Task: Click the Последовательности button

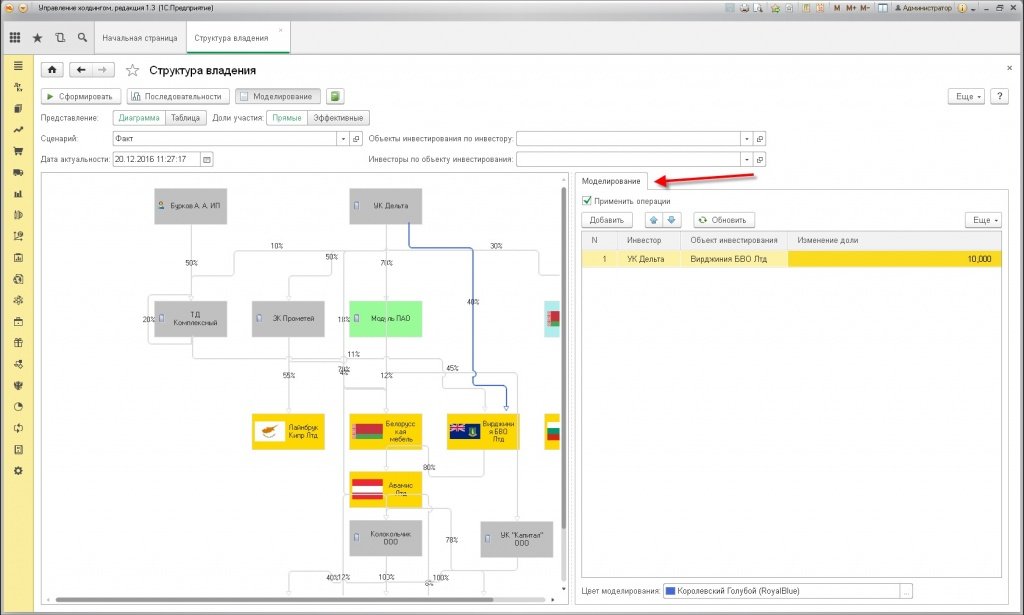Action: [178, 97]
